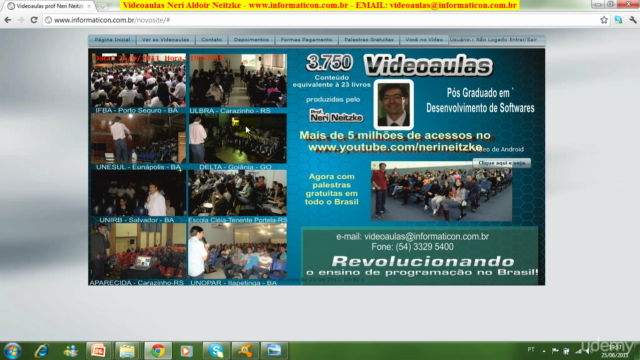Open Ver as Videoaulas menu item
The height and width of the screenshot is (360, 640).
(165, 40)
